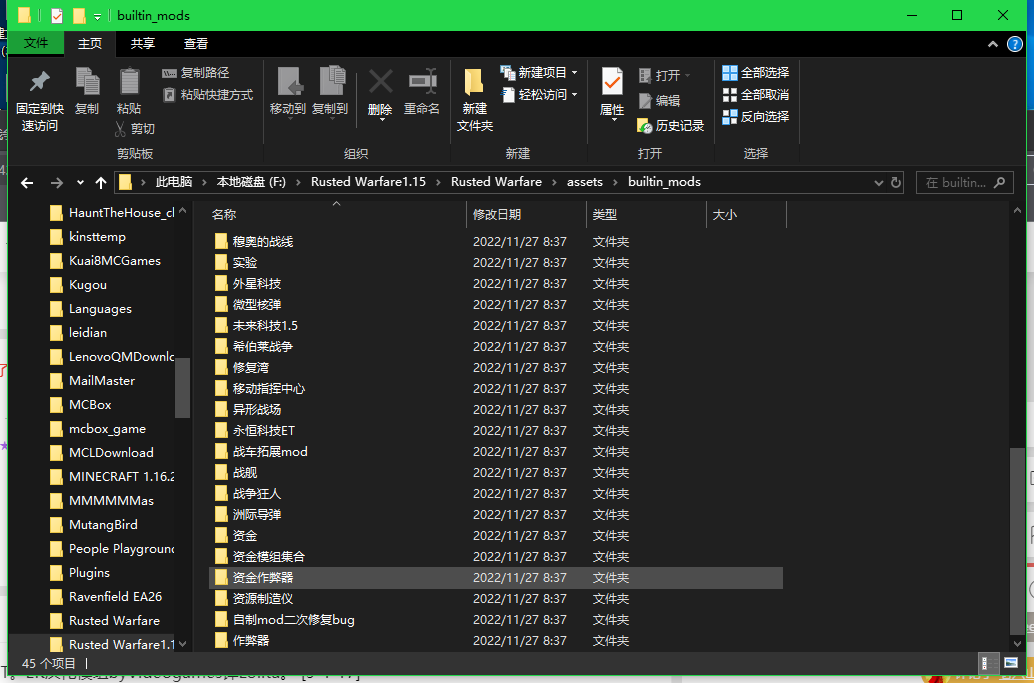Refresh the builtin_mods folder view
Viewport: 1034px width, 683px height.
[895, 183]
